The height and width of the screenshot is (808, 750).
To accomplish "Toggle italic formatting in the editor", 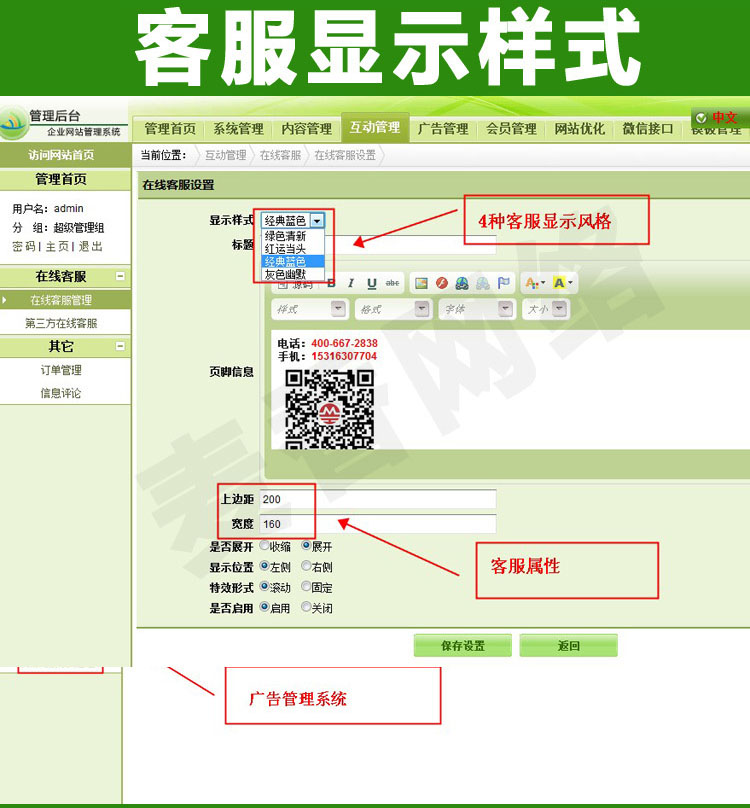I will coord(351,283).
